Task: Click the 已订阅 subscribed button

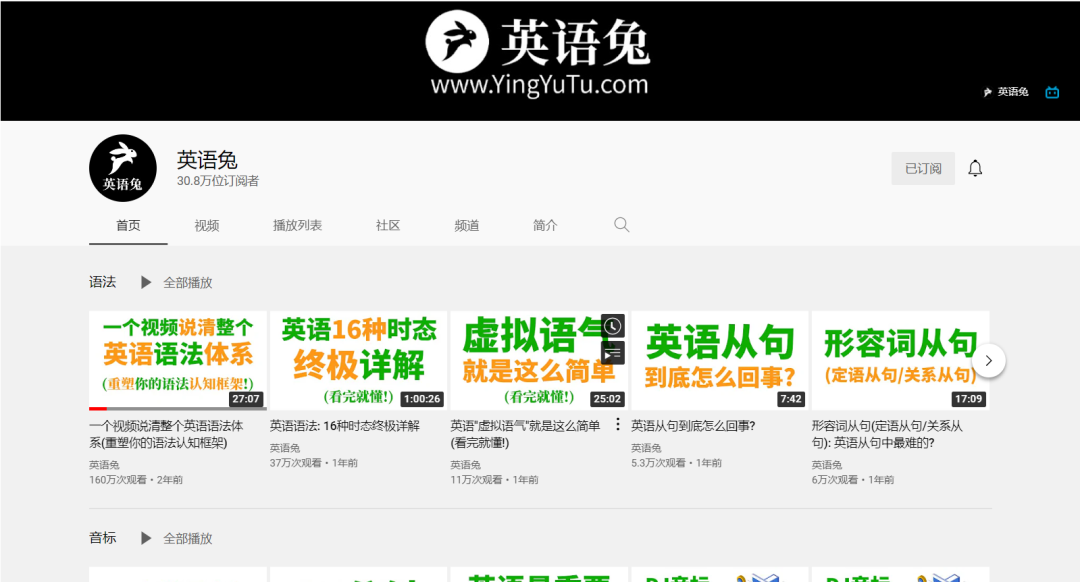Action: point(923,168)
